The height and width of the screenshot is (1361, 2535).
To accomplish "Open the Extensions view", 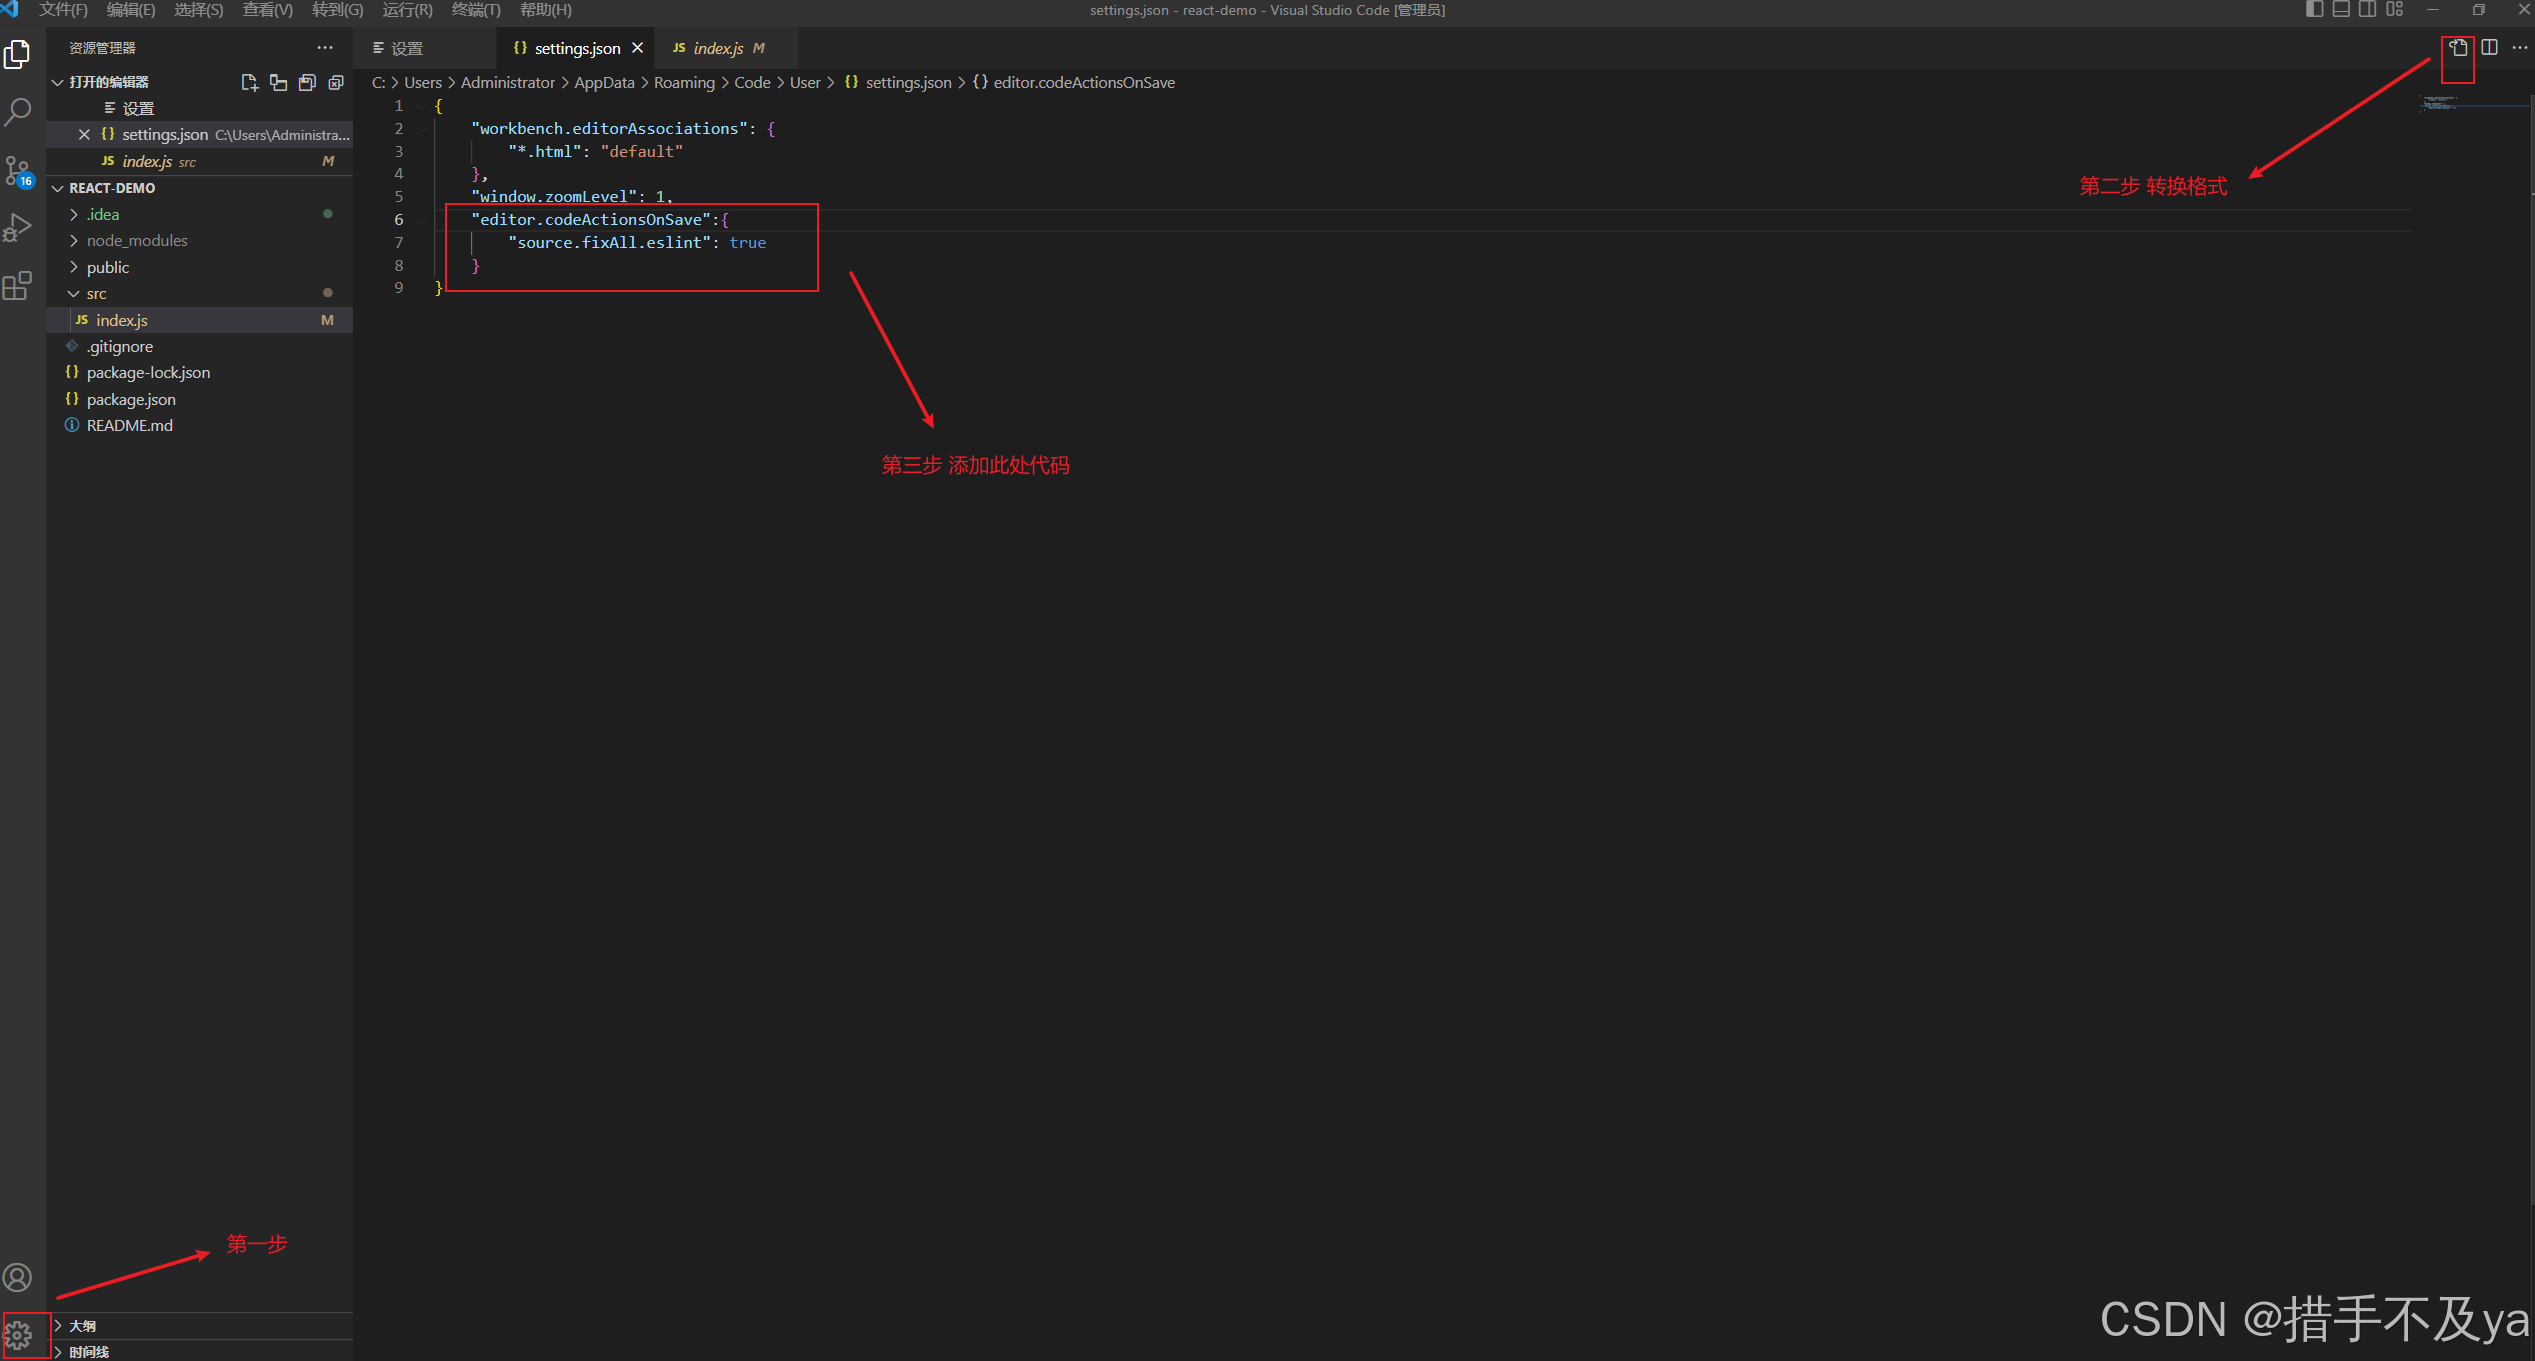I will [x=18, y=287].
